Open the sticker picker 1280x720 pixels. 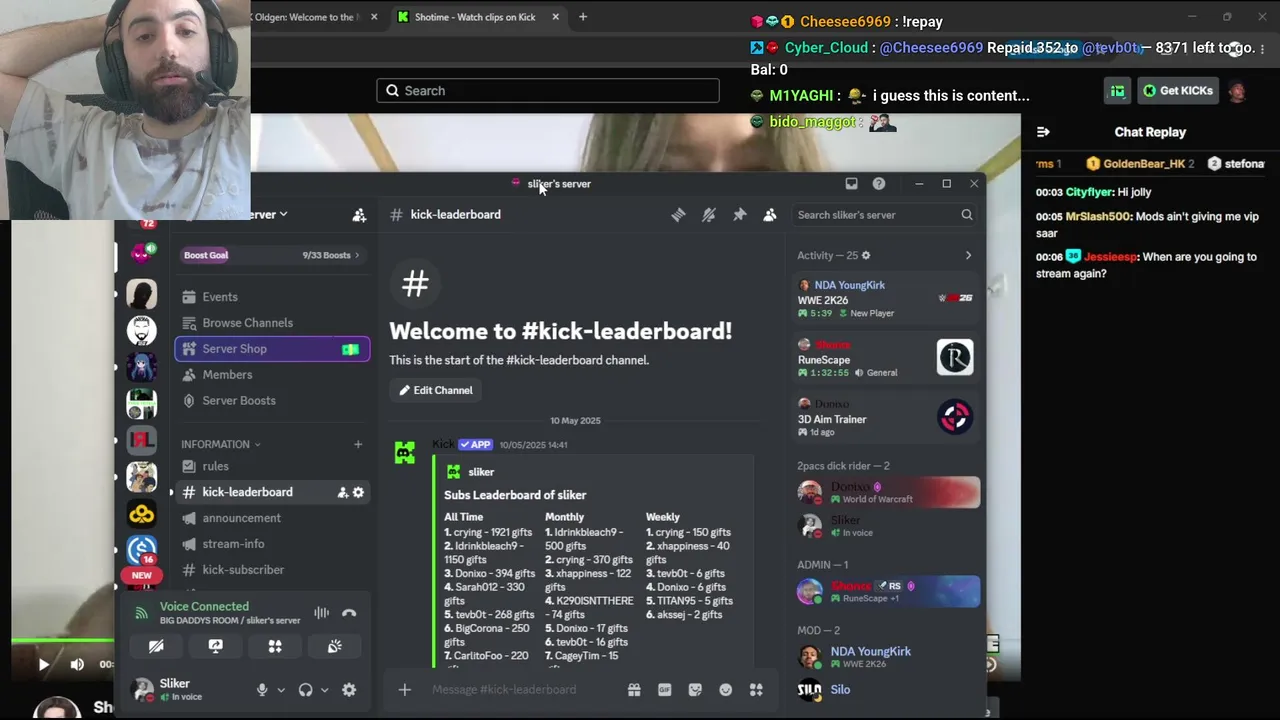pos(695,690)
